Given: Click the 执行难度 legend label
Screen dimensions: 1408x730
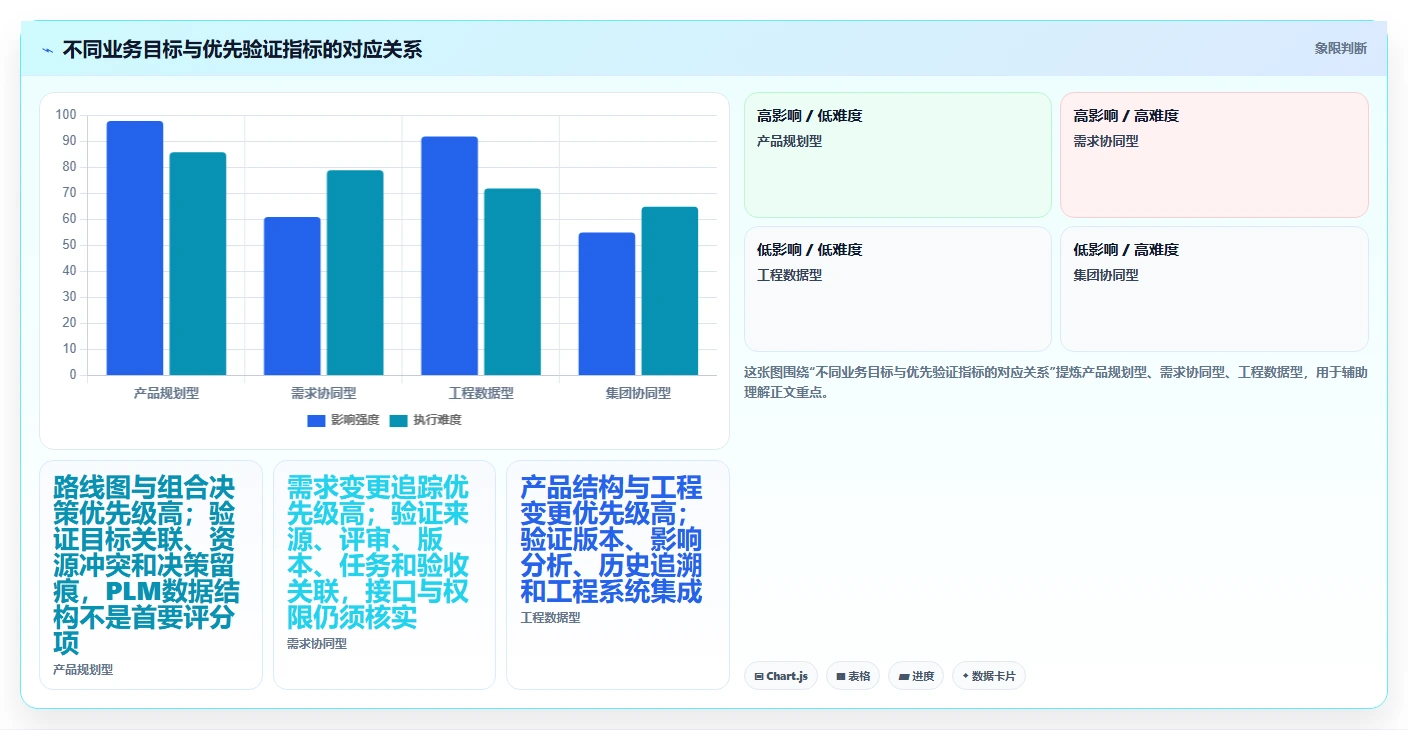Looking at the screenshot, I should (x=437, y=421).
